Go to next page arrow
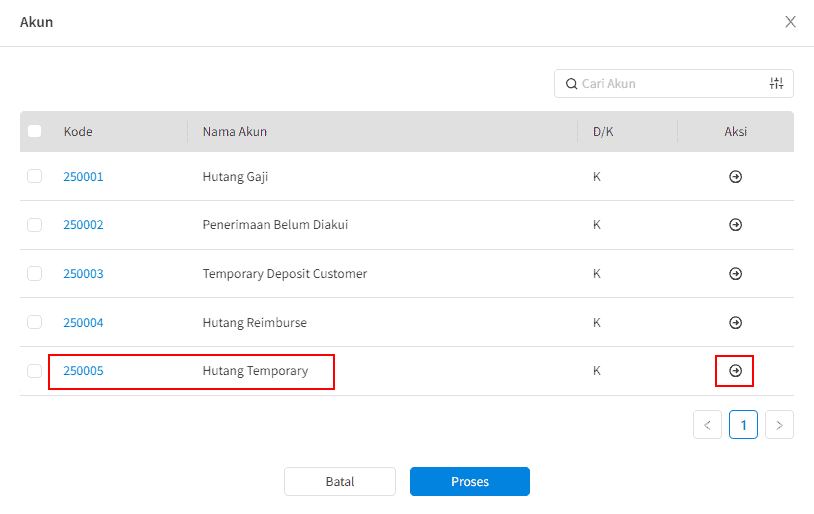The width and height of the screenshot is (814, 514). 779,425
